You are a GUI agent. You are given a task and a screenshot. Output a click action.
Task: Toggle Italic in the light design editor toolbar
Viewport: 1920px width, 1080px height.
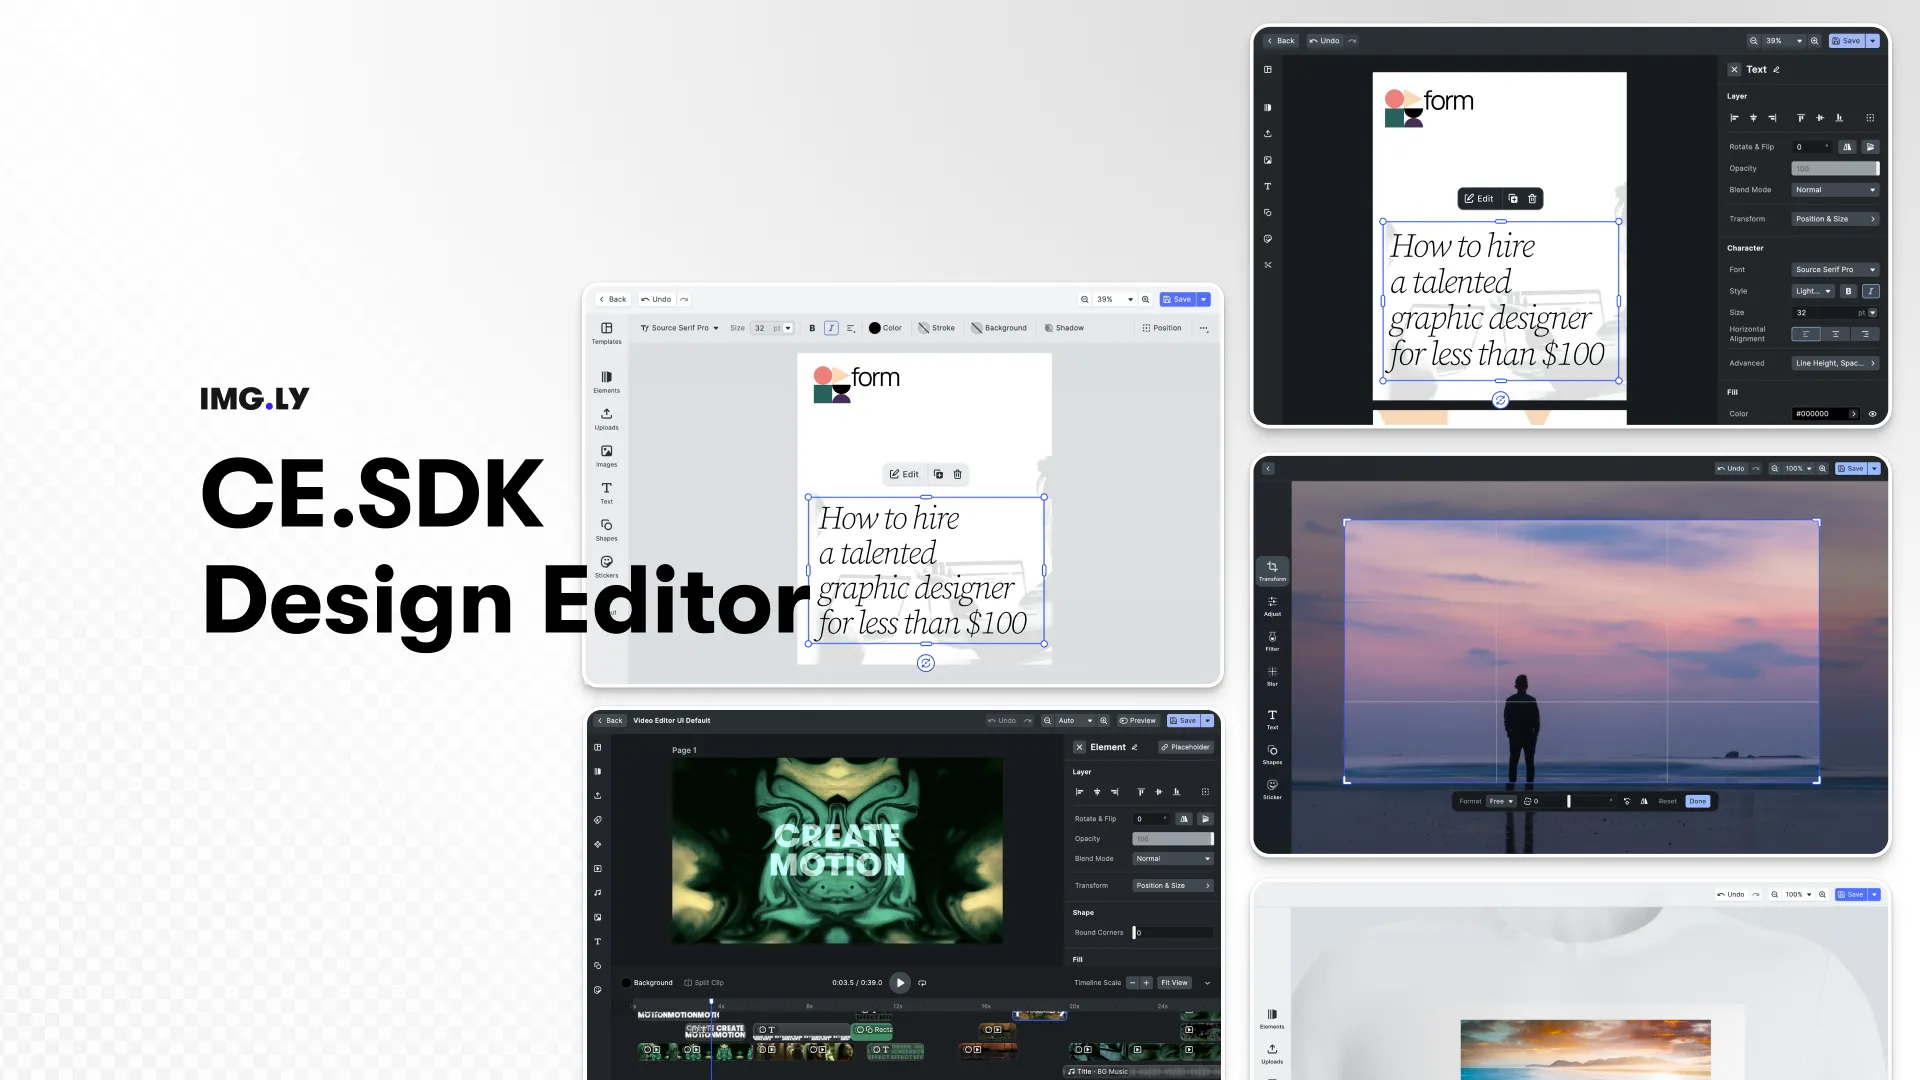click(831, 328)
